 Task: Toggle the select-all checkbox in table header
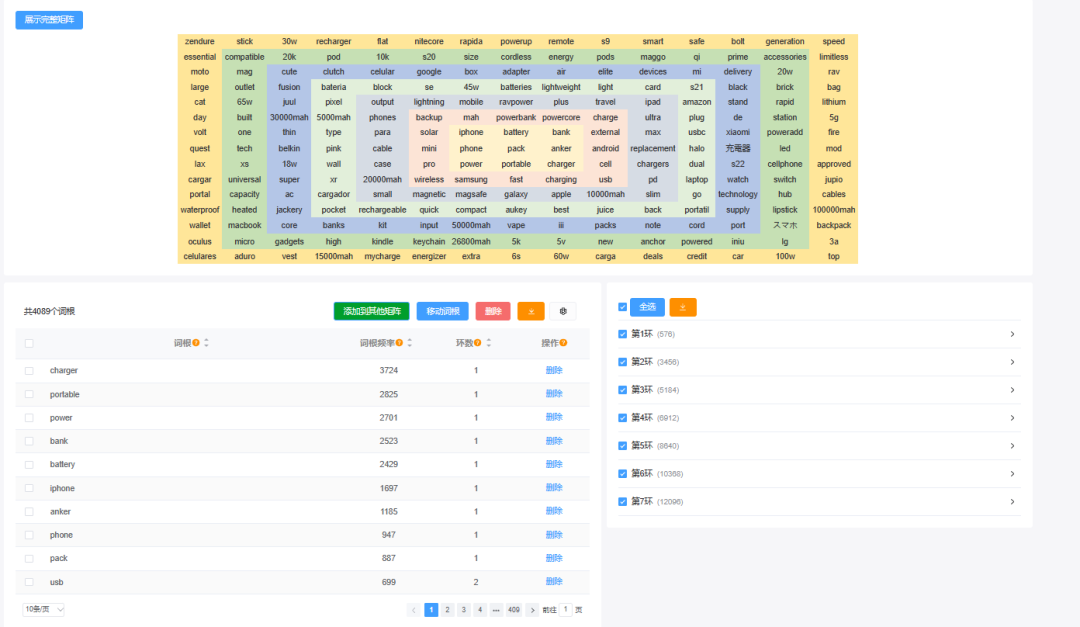point(29,343)
